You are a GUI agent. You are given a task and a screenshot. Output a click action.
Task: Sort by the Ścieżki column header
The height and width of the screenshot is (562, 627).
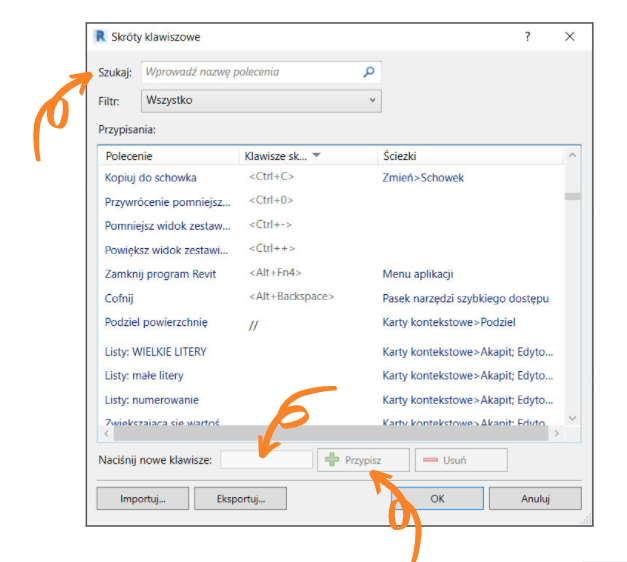tap(399, 157)
